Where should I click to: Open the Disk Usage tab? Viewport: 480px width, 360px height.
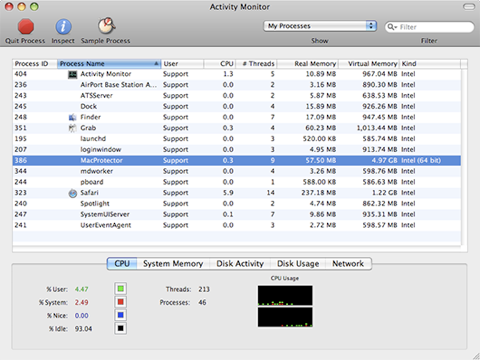298,264
